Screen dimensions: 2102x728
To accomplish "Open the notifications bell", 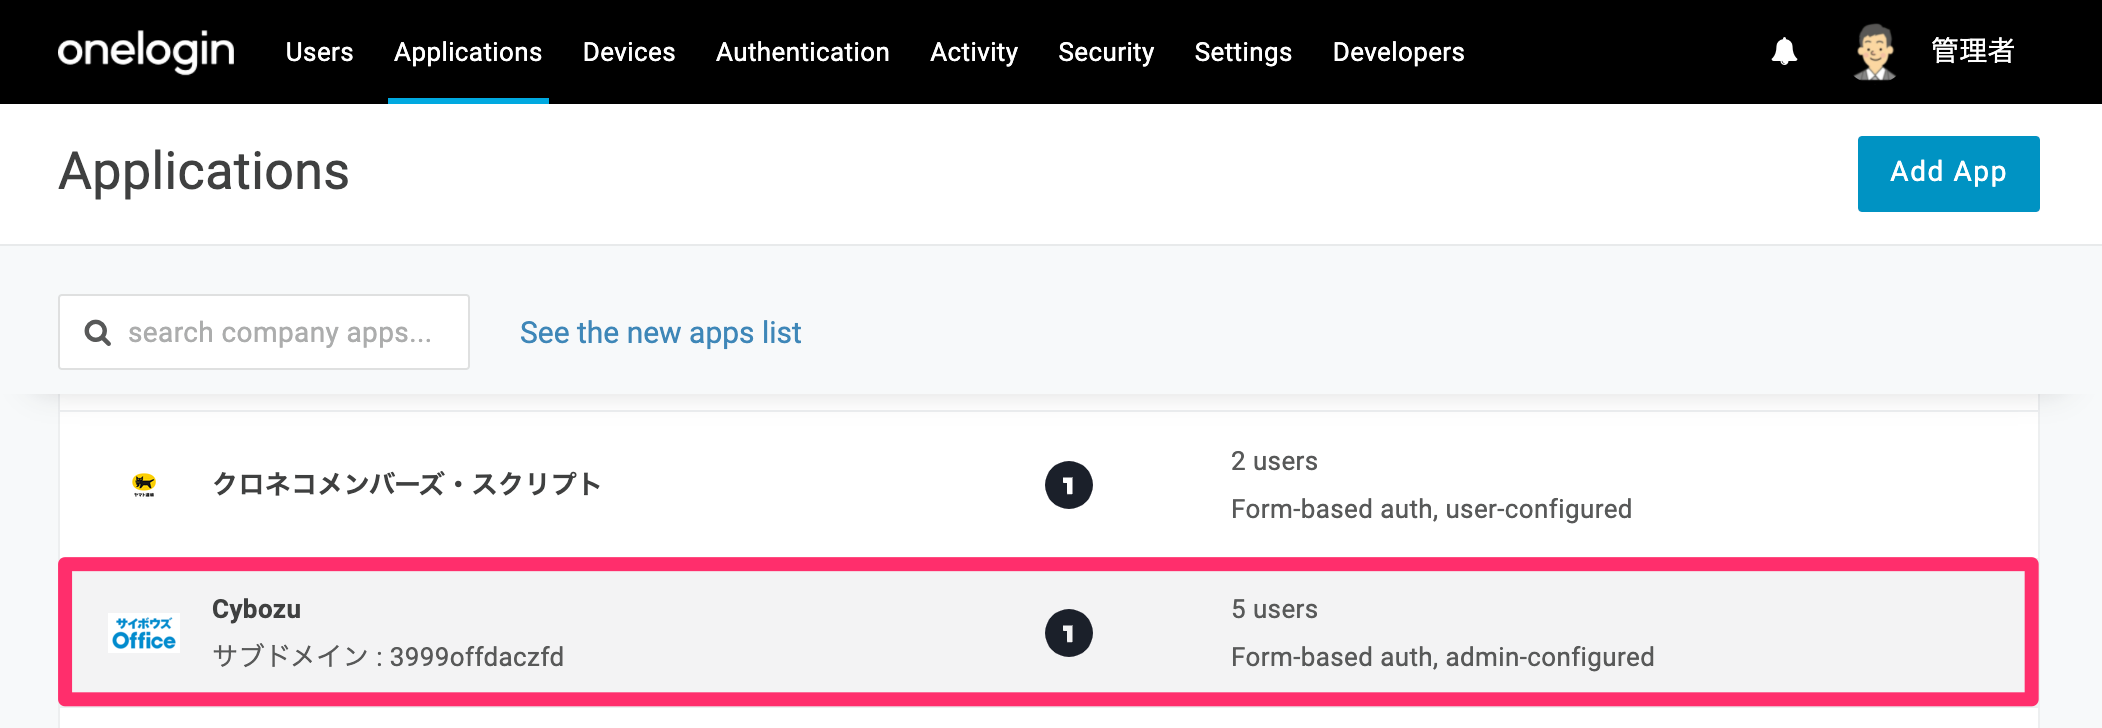I will (1784, 51).
